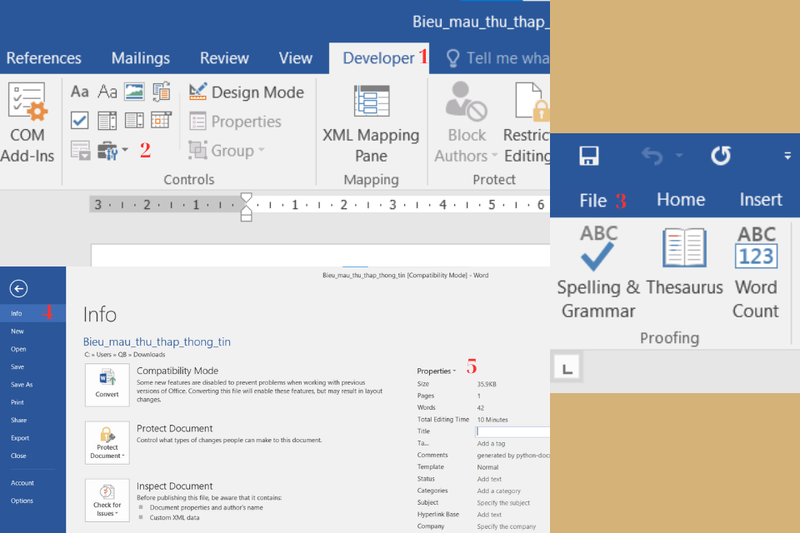Insert Check Box content control
800x533 pixels.
[80, 120]
